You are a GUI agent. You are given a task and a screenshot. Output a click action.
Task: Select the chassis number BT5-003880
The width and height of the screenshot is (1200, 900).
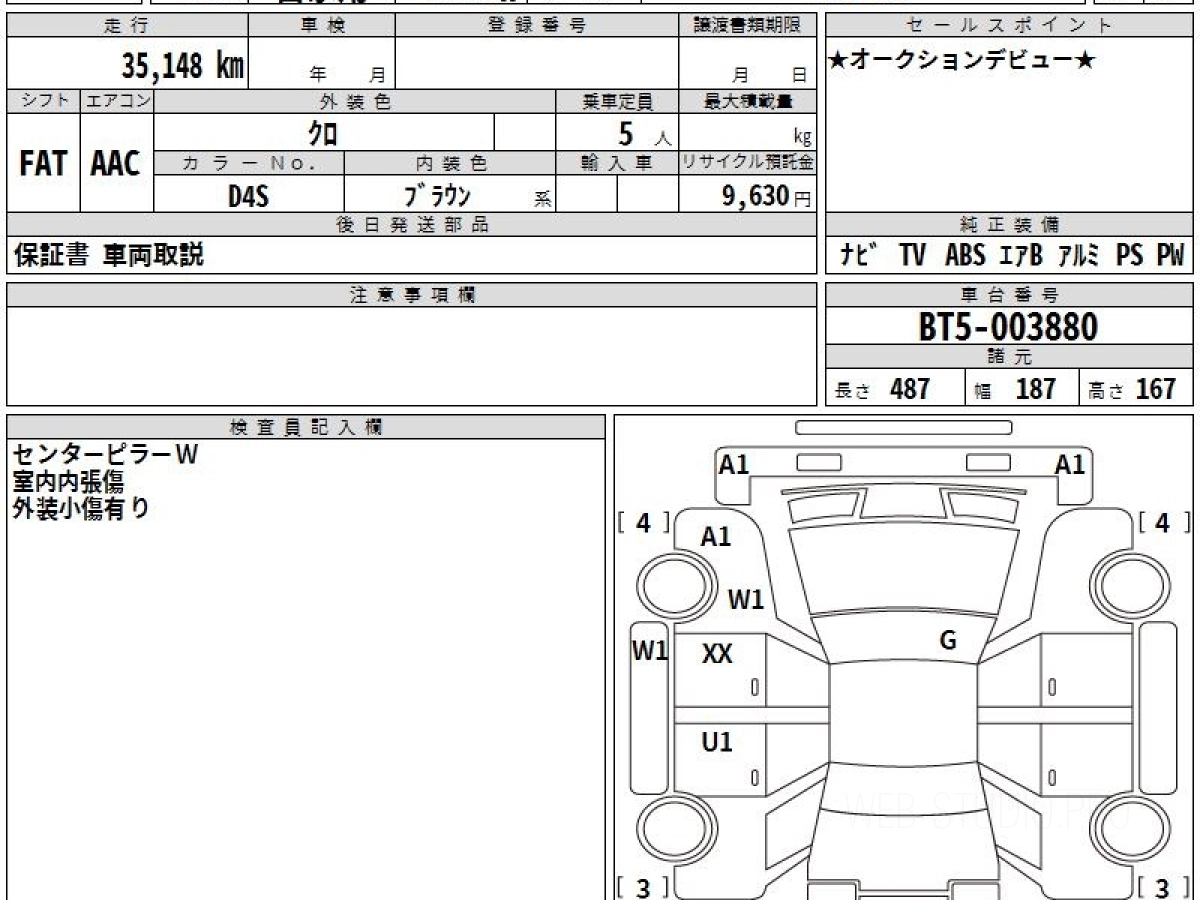[1008, 326]
